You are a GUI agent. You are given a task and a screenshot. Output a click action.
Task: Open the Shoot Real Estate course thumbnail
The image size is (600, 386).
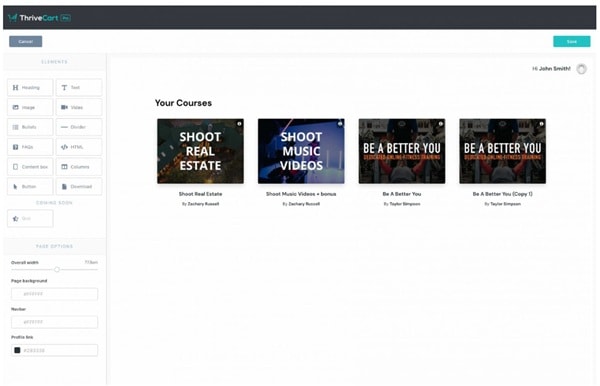[x=200, y=151]
